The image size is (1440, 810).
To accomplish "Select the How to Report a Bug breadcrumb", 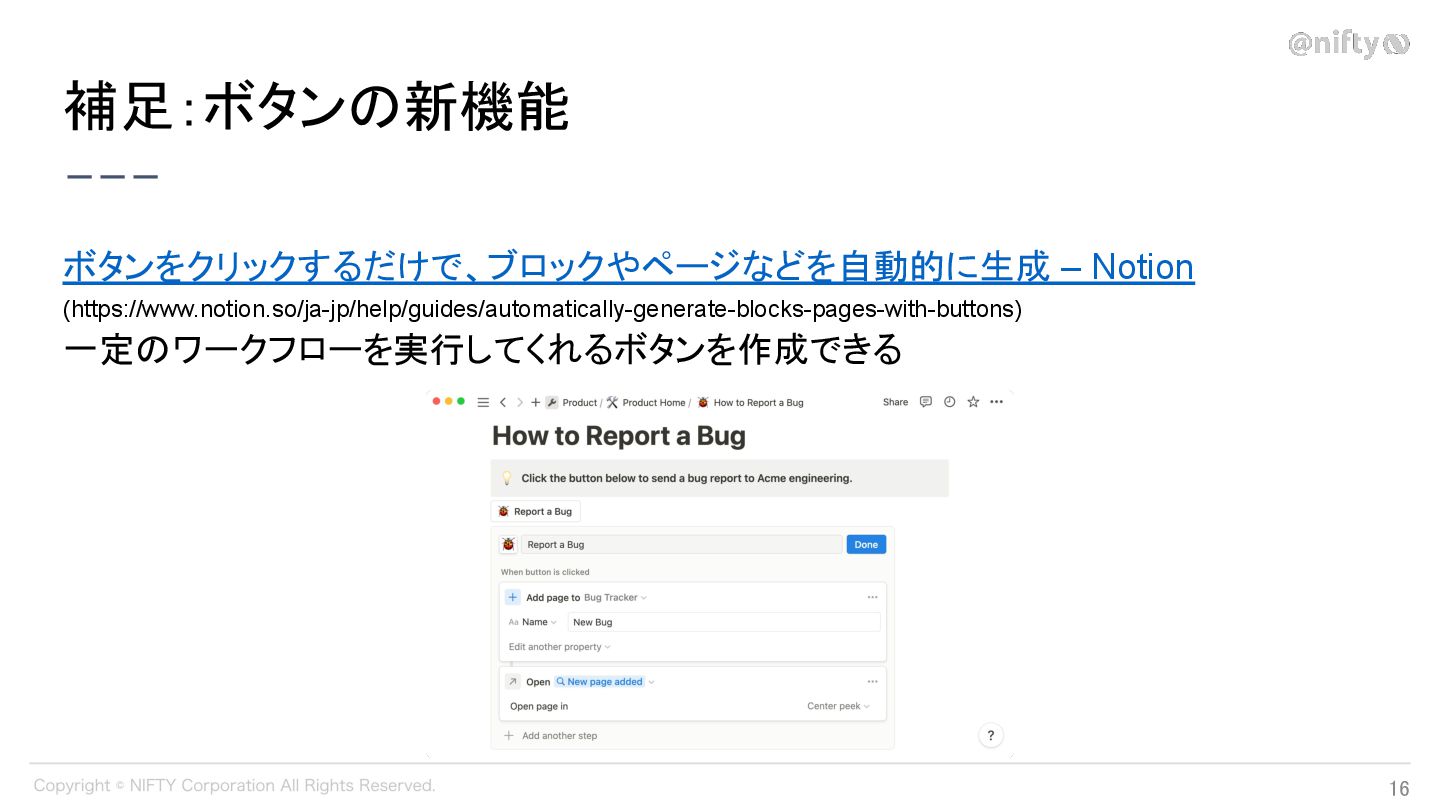I will coord(750,402).
